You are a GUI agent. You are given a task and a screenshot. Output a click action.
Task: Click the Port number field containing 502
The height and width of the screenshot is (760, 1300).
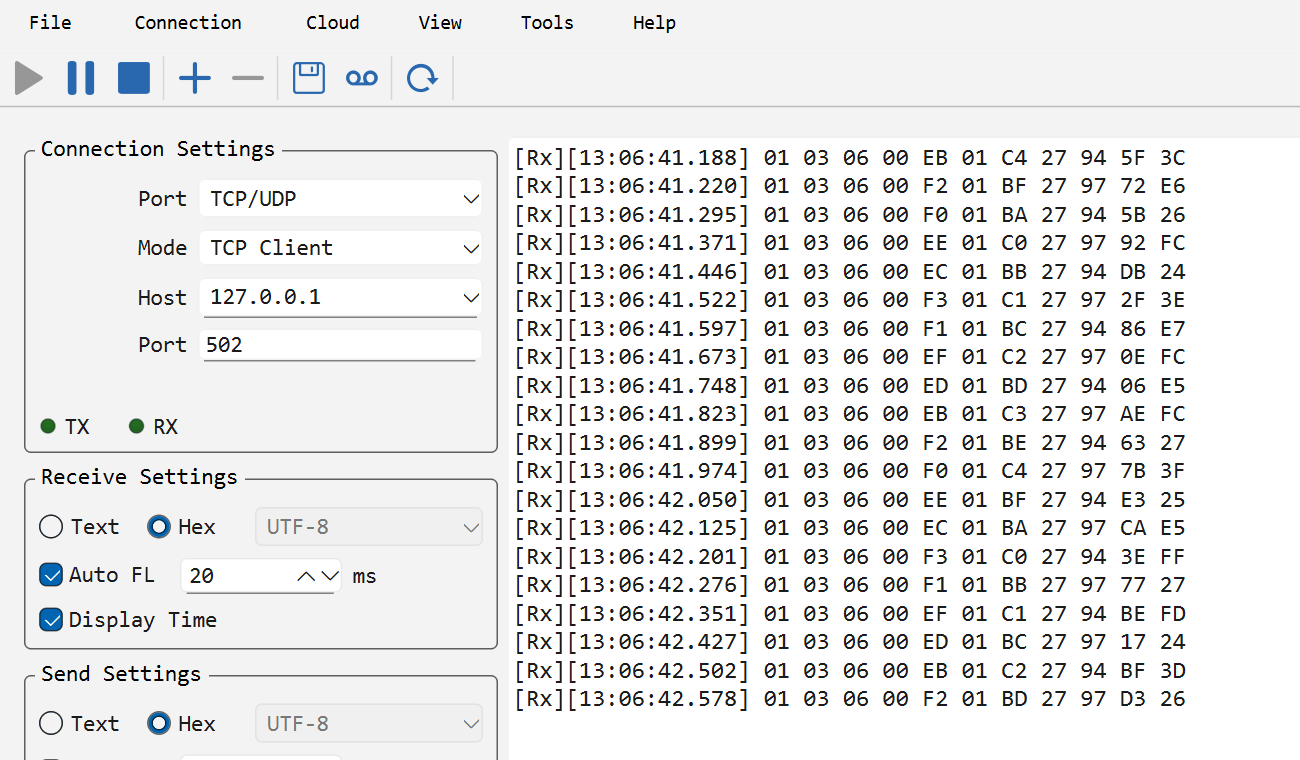(x=340, y=345)
